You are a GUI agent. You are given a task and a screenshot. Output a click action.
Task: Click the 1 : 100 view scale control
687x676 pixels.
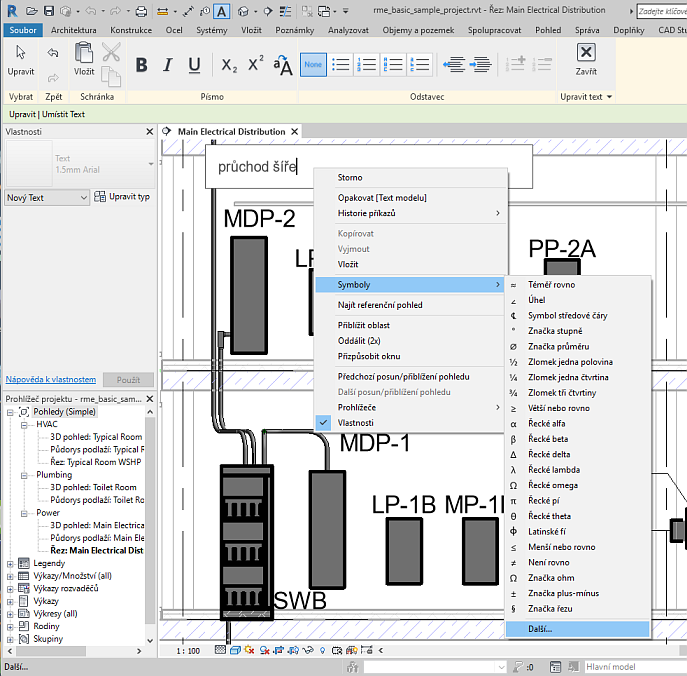186,650
